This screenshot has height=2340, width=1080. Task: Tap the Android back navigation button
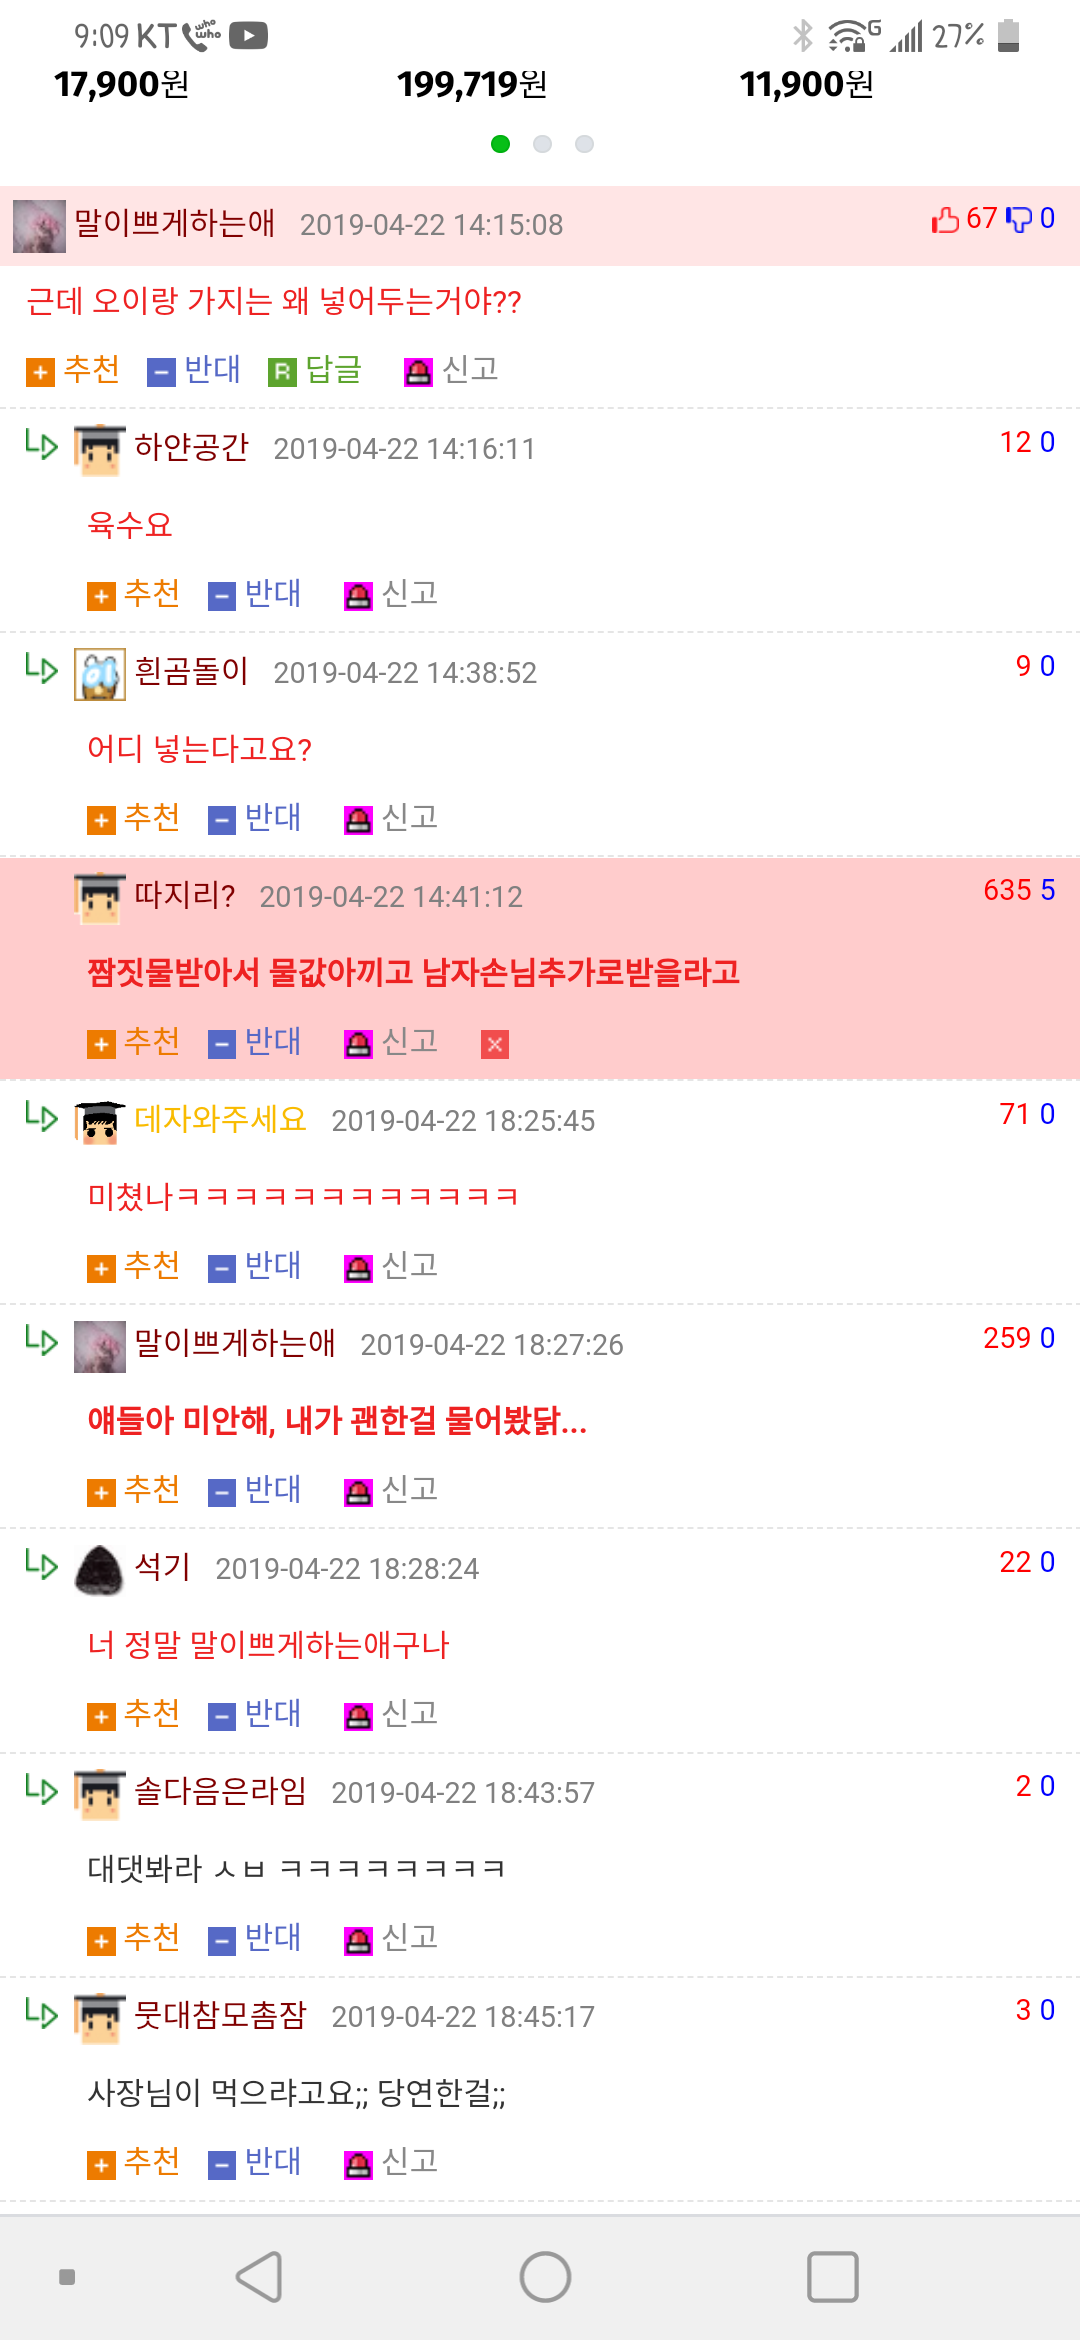tap(260, 2277)
